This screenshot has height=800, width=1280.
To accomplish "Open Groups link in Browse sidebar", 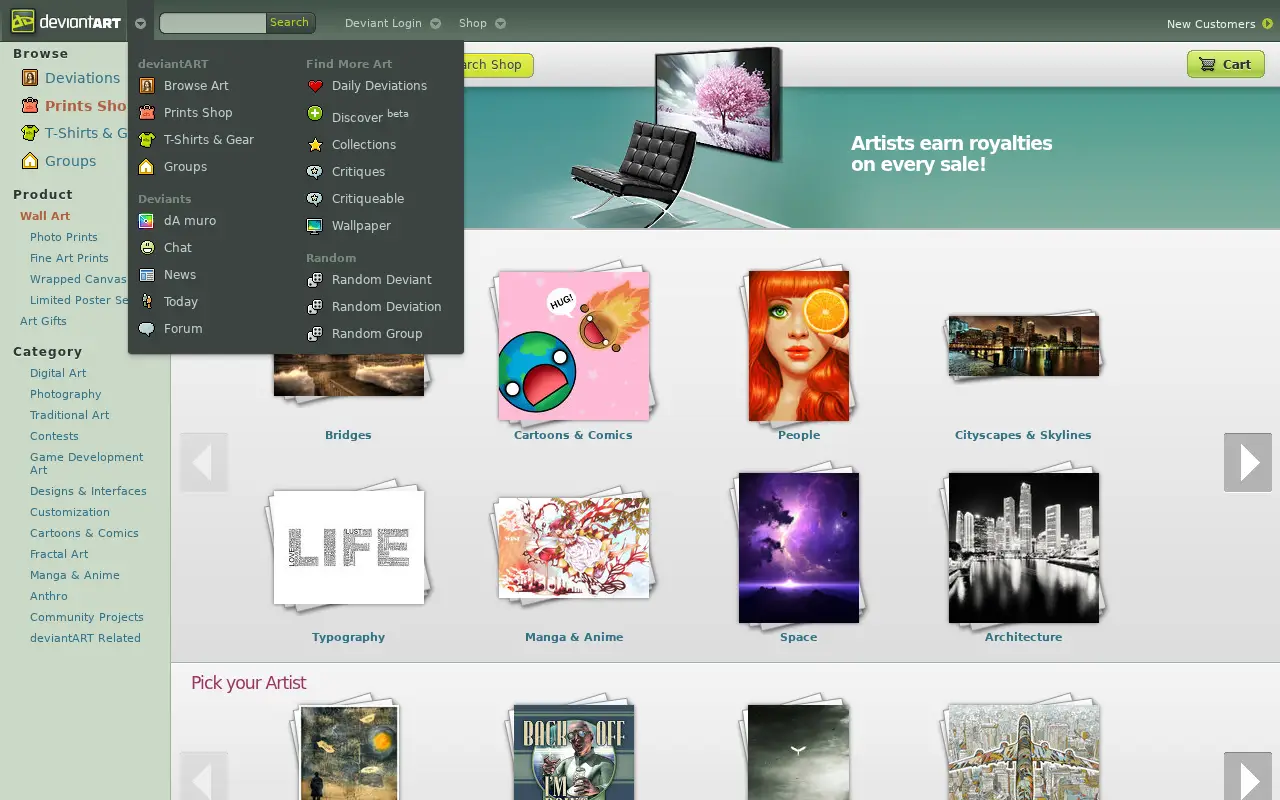I will (70, 161).
